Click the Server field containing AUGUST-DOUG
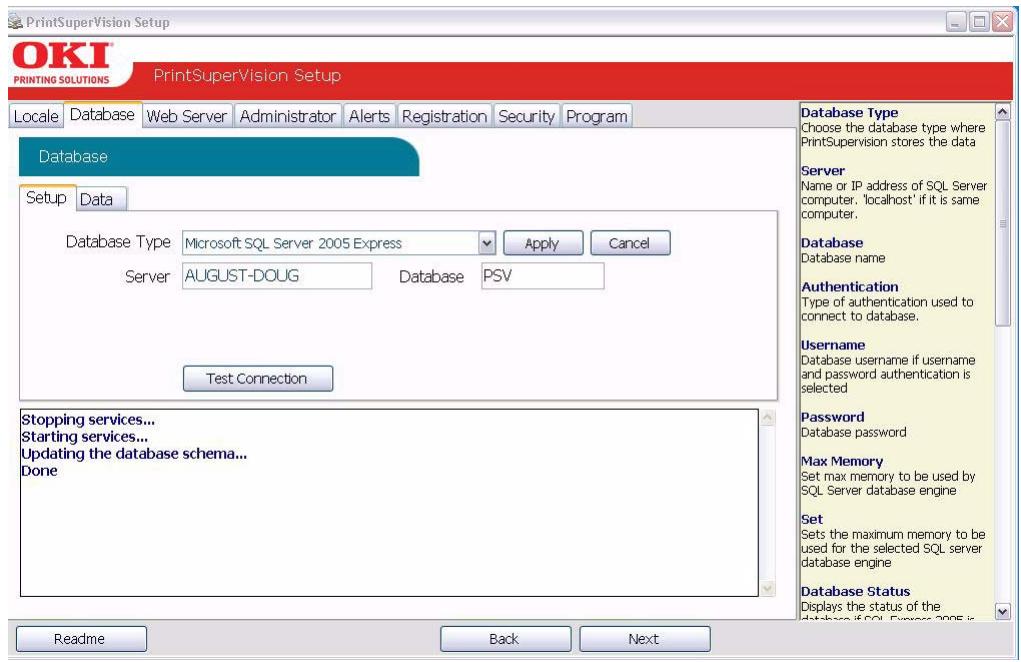Image resolution: width=1021 pixels, height=662 pixels. click(277, 276)
